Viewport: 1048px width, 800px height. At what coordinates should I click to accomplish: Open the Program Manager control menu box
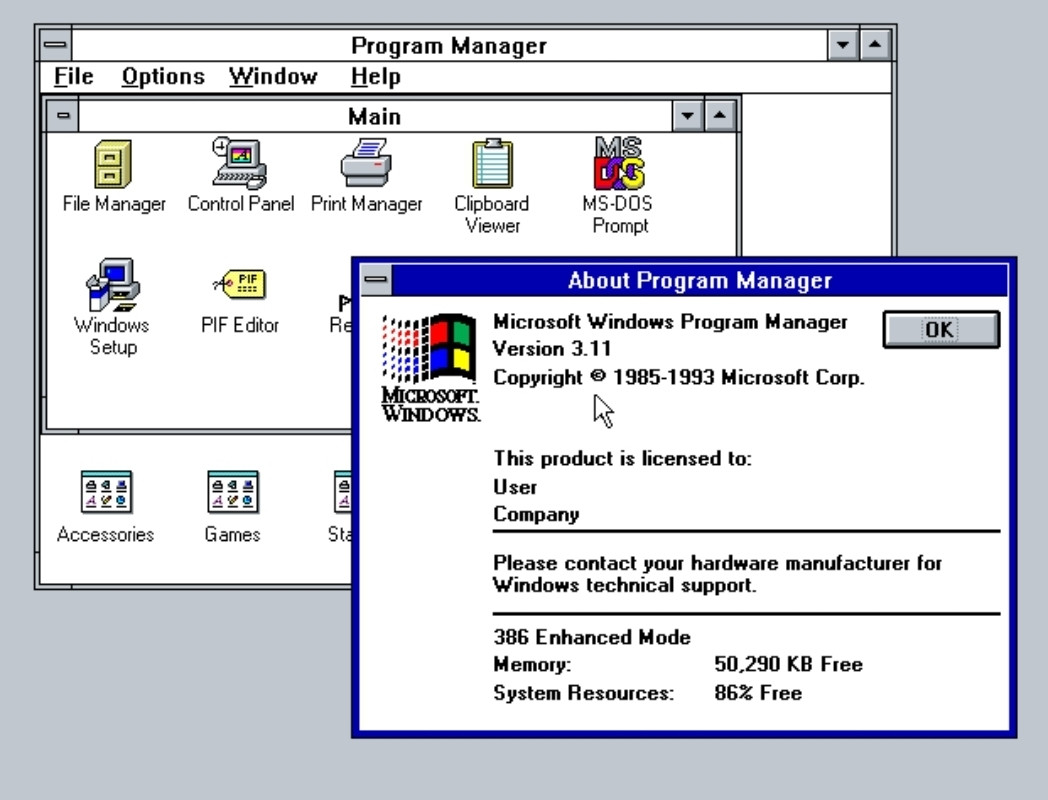pos(55,45)
